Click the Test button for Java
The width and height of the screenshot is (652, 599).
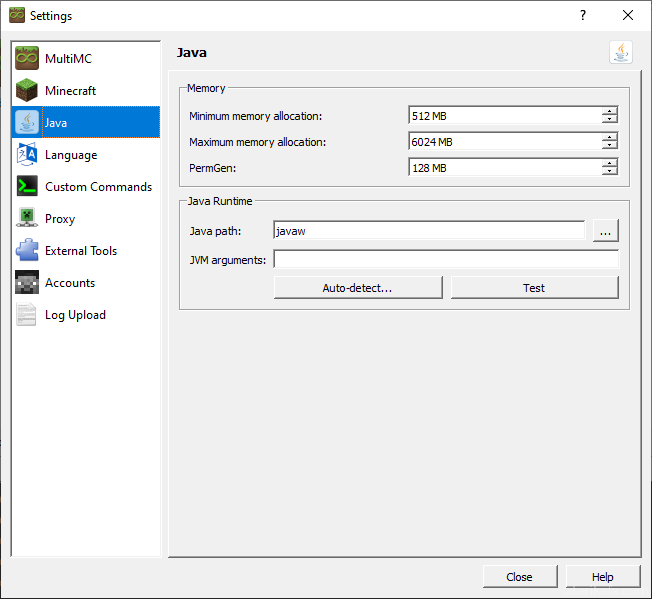point(535,288)
